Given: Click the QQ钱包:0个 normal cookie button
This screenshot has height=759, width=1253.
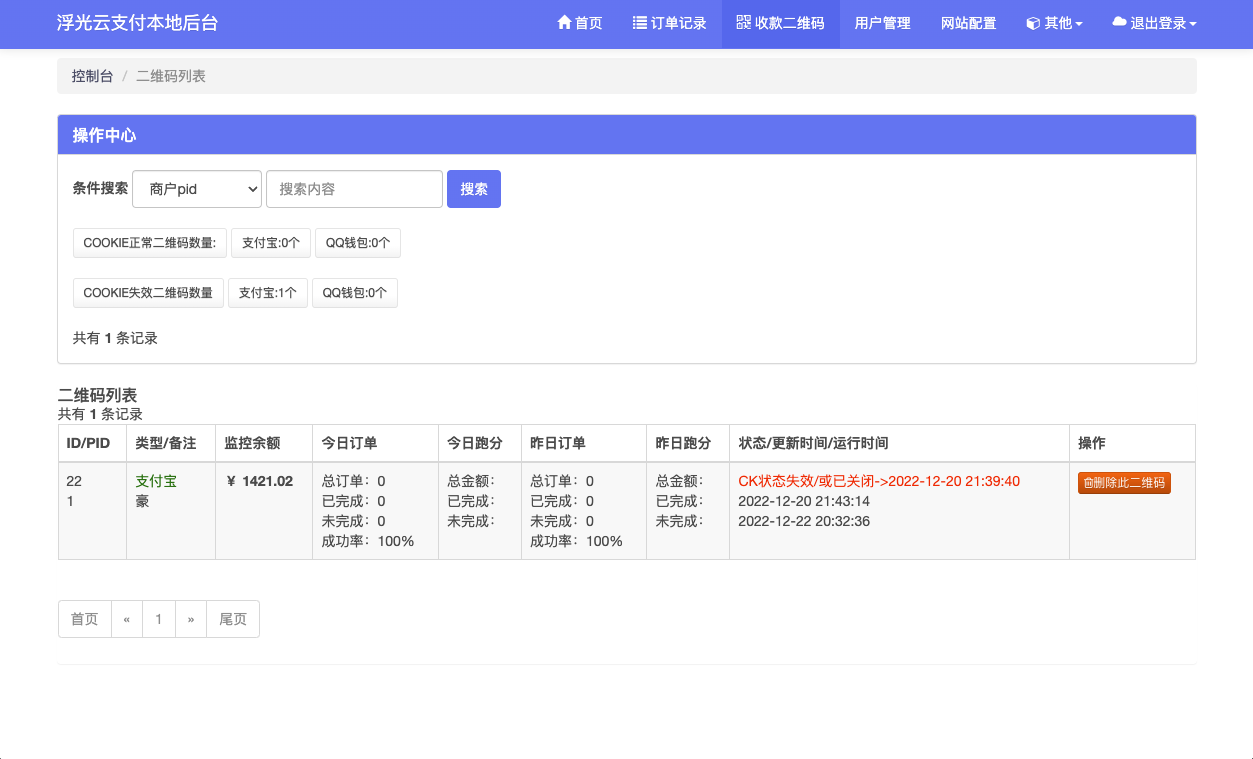Looking at the screenshot, I should point(358,243).
